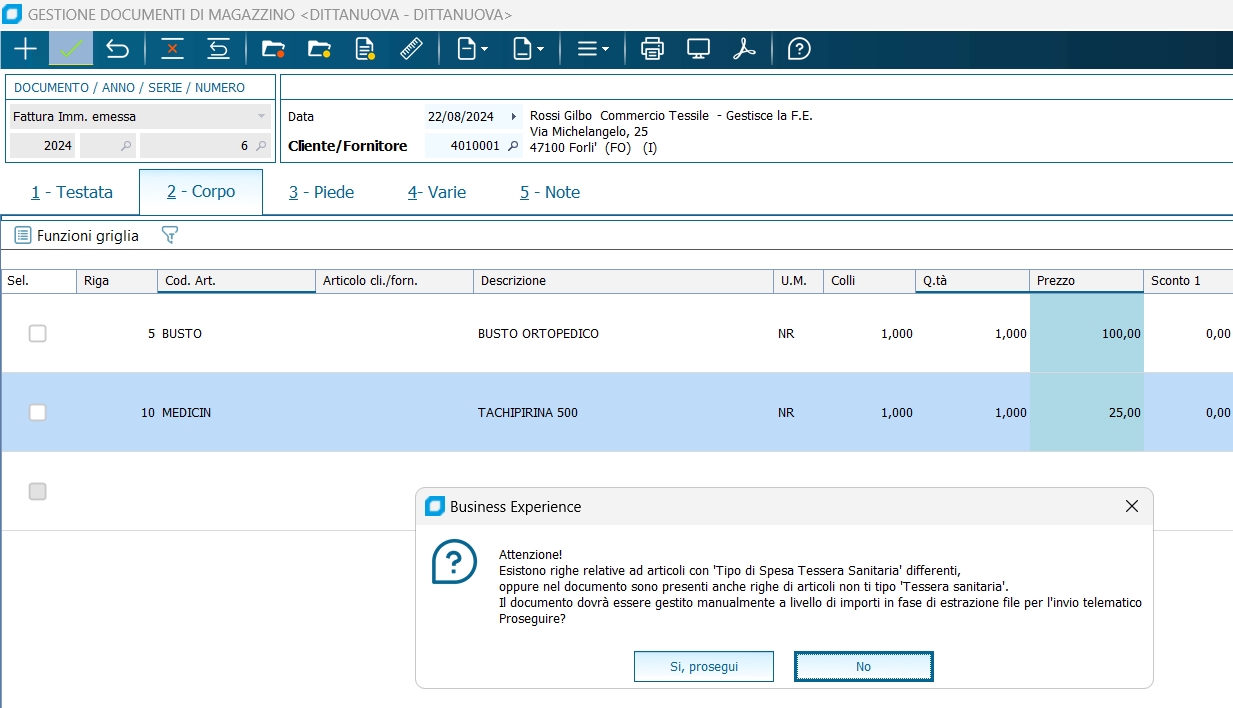This screenshot has height=708, width=1233.
Task: Click the filter funnel icon above the grid
Action: tap(170, 236)
